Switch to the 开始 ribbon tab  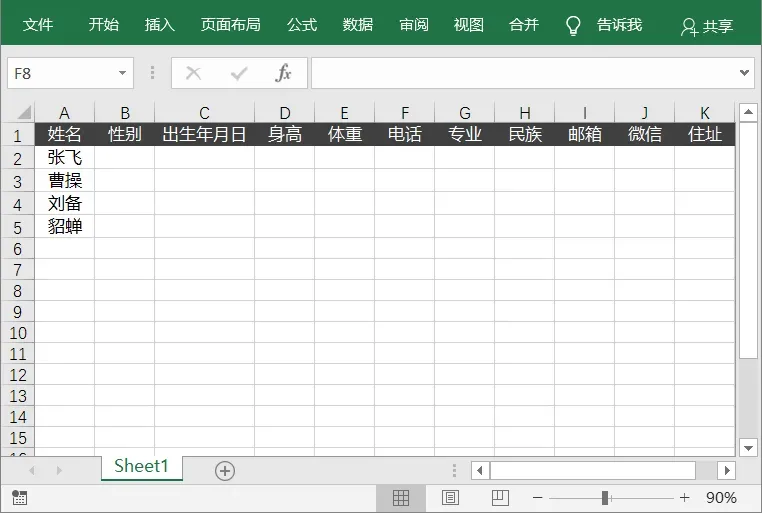click(104, 25)
